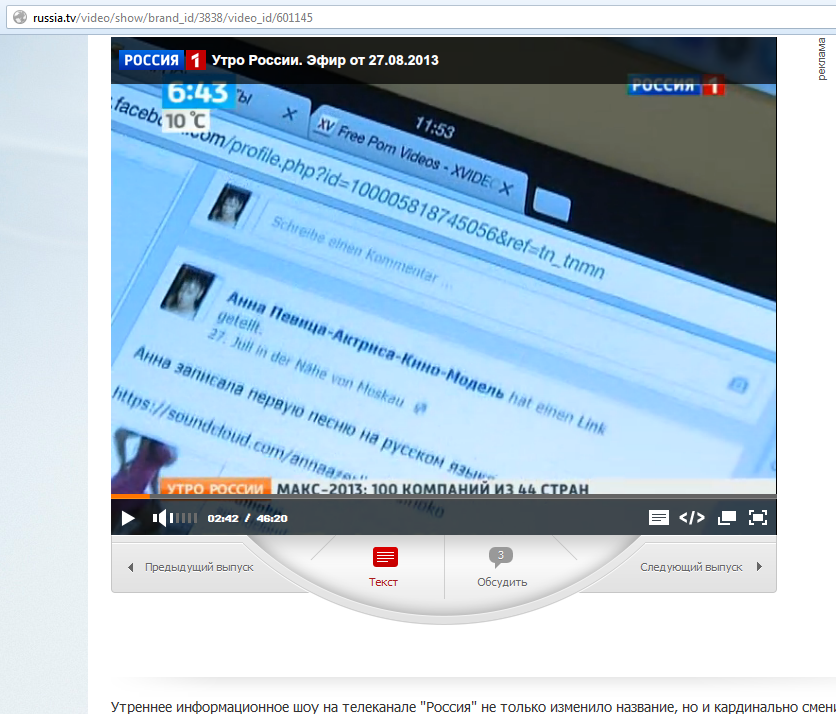Play the video with the play button

tap(128, 518)
